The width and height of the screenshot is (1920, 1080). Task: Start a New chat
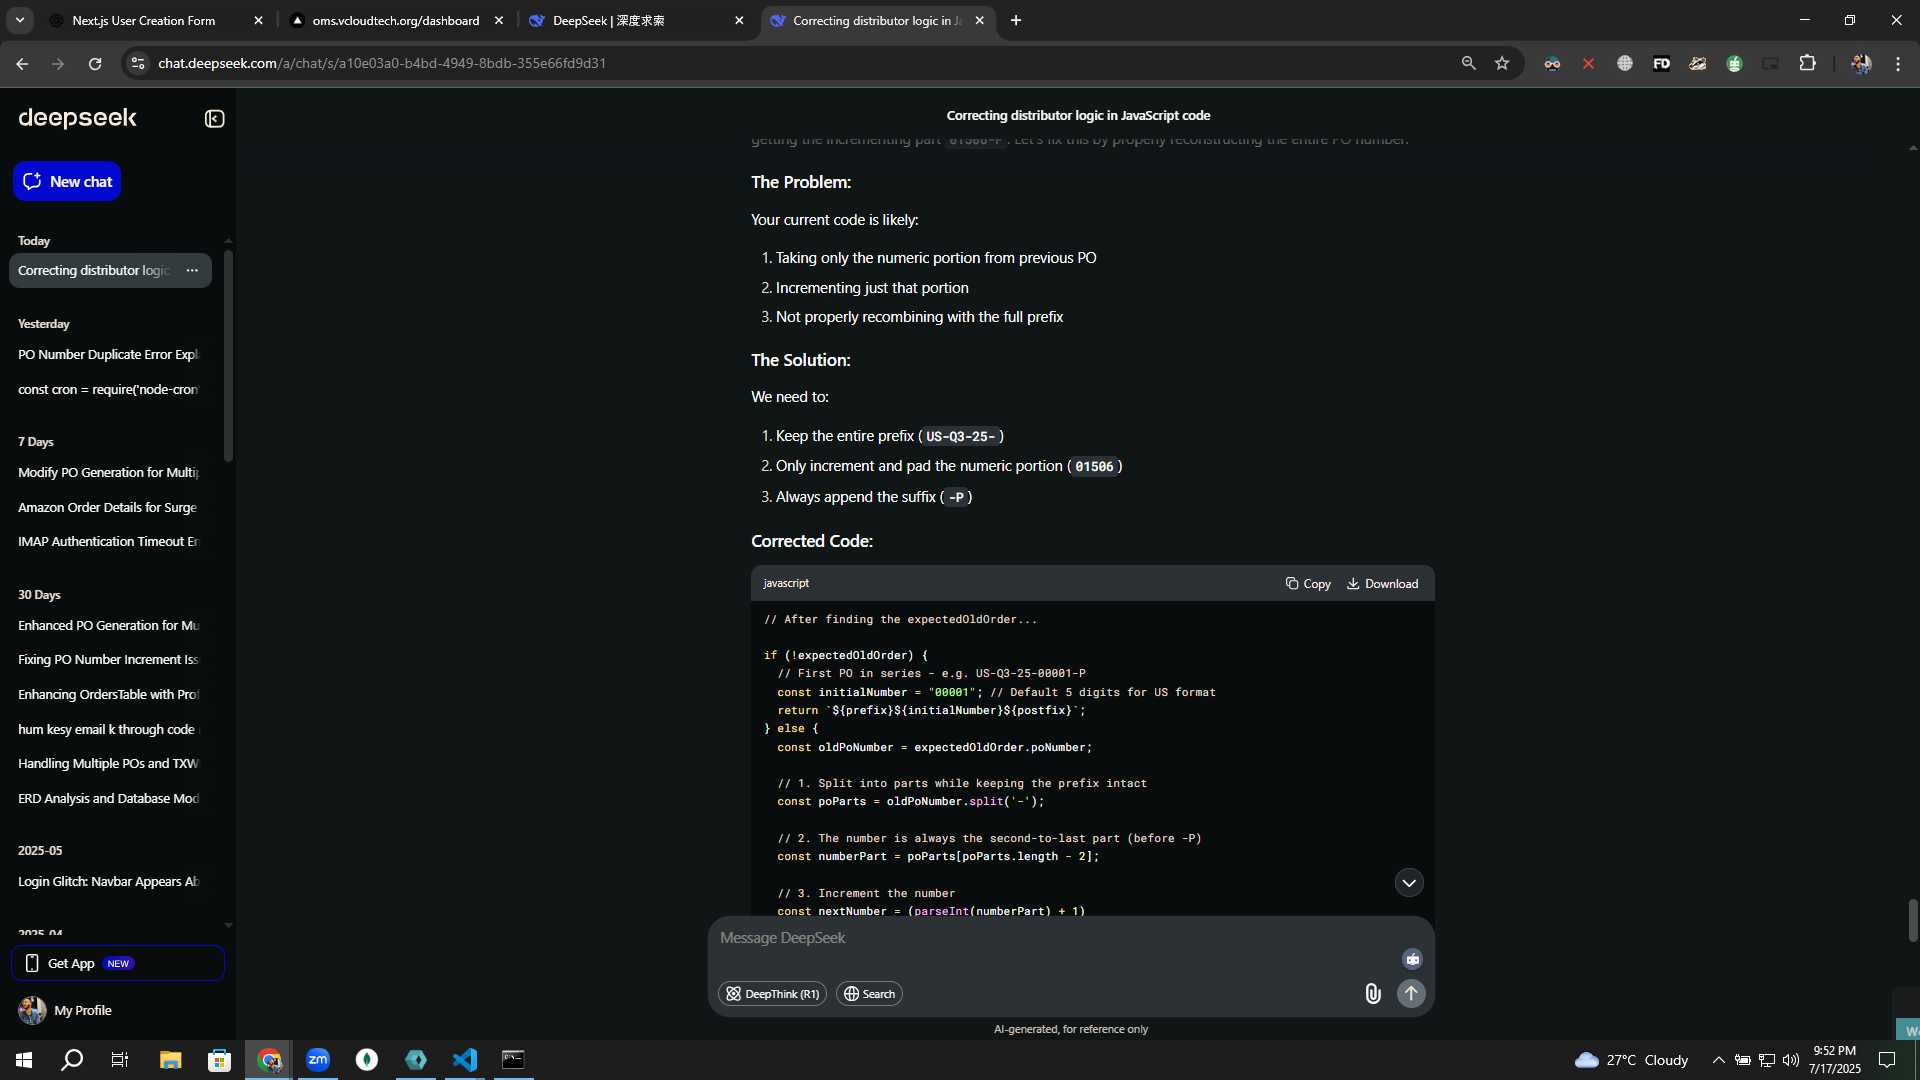click(x=67, y=181)
